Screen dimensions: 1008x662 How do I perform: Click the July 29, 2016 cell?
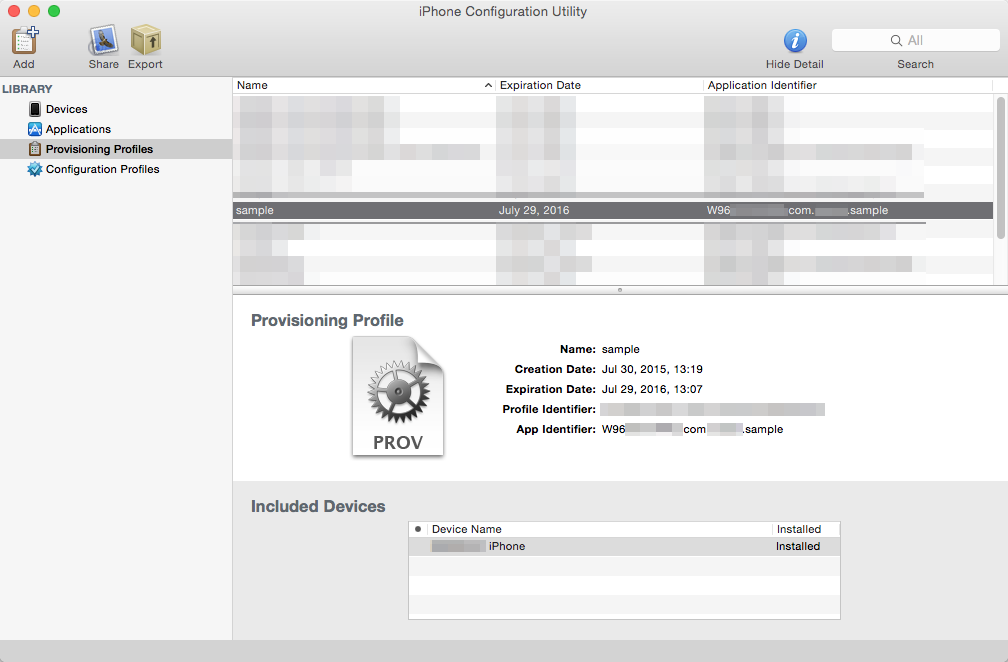534,210
